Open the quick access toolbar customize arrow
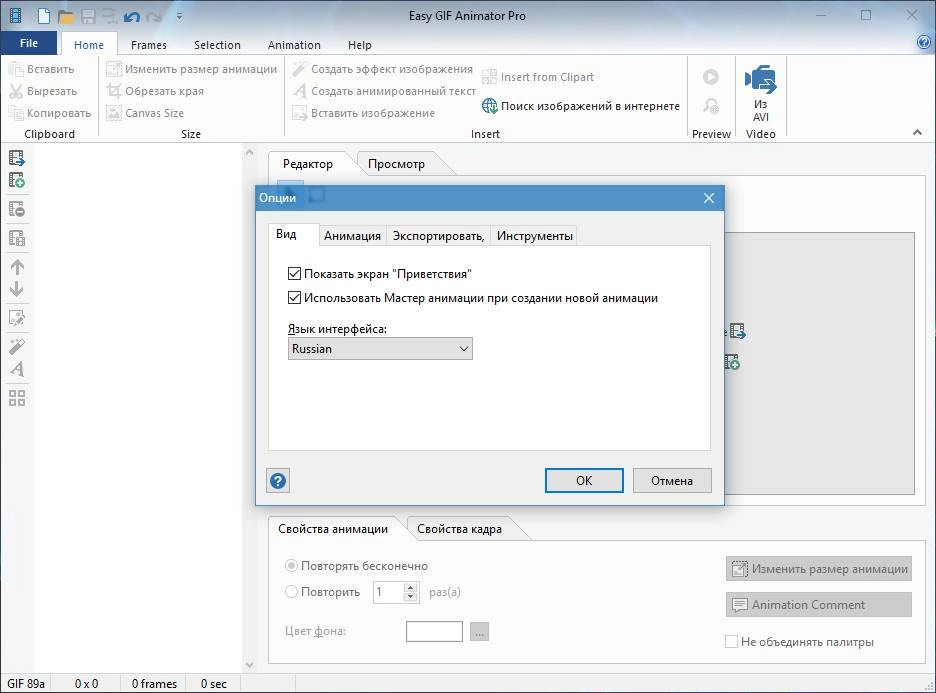 [179, 17]
